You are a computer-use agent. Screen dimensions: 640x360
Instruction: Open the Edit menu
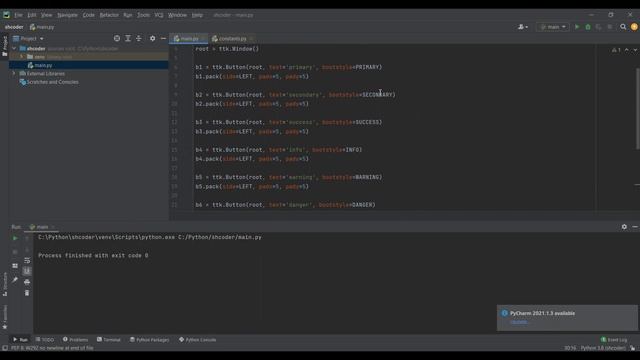(32, 15)
